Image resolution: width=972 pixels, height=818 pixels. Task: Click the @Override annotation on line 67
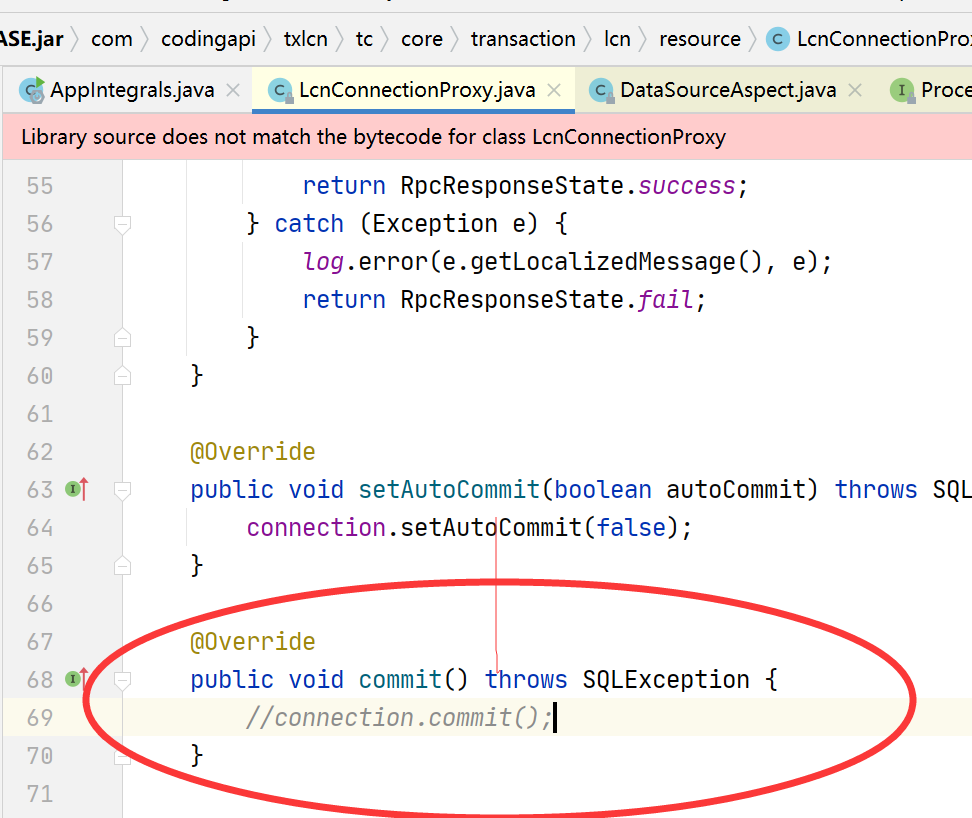pos(252,641)
